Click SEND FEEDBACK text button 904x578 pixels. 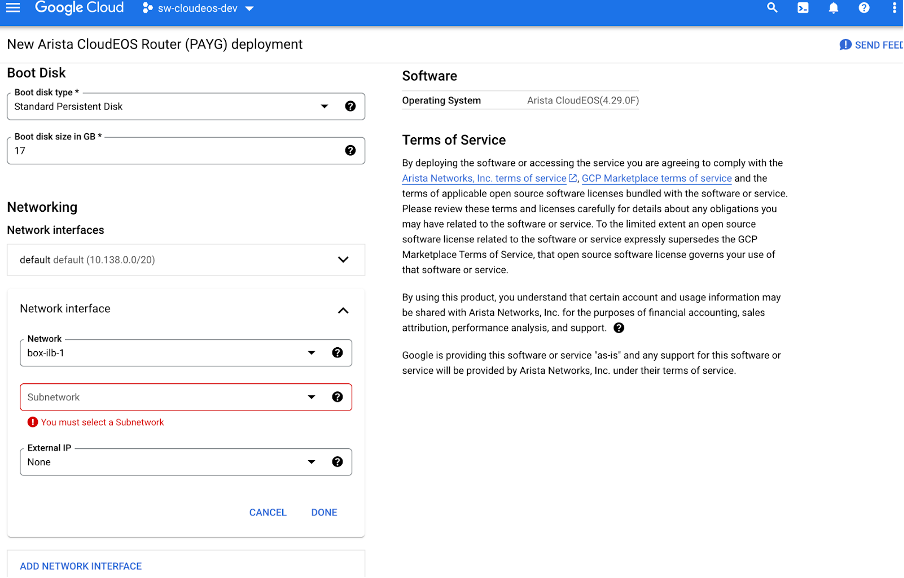click(879, 45)
